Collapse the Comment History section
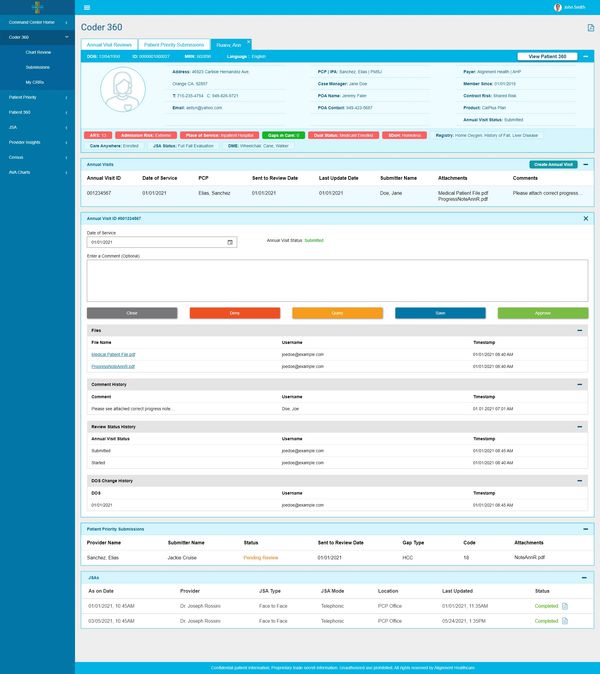 579,384
